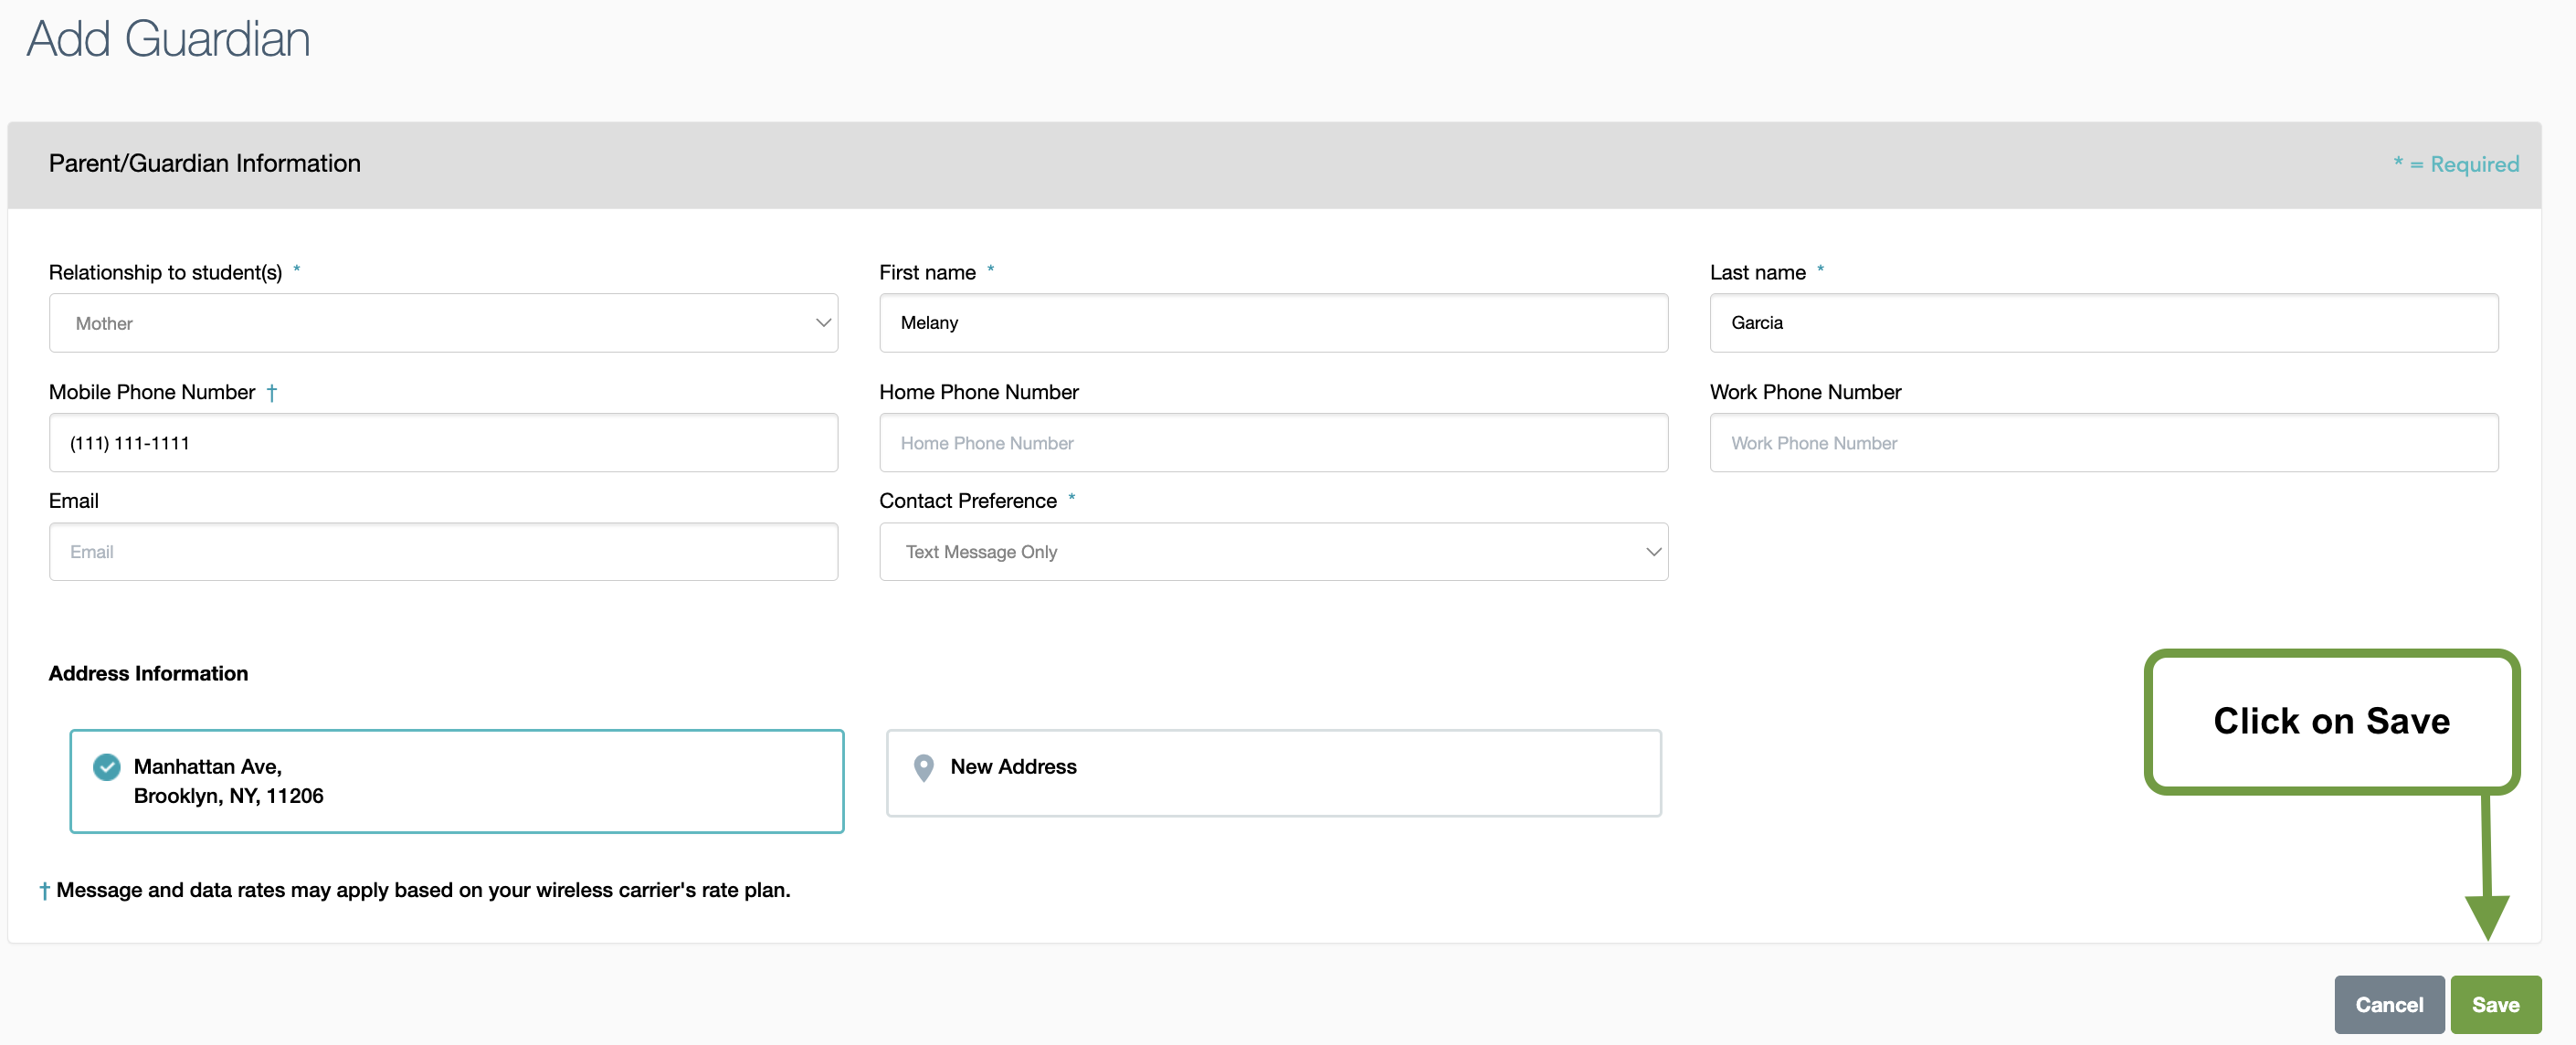
Task: Click the Address Information heading
Action: [148, 674]
